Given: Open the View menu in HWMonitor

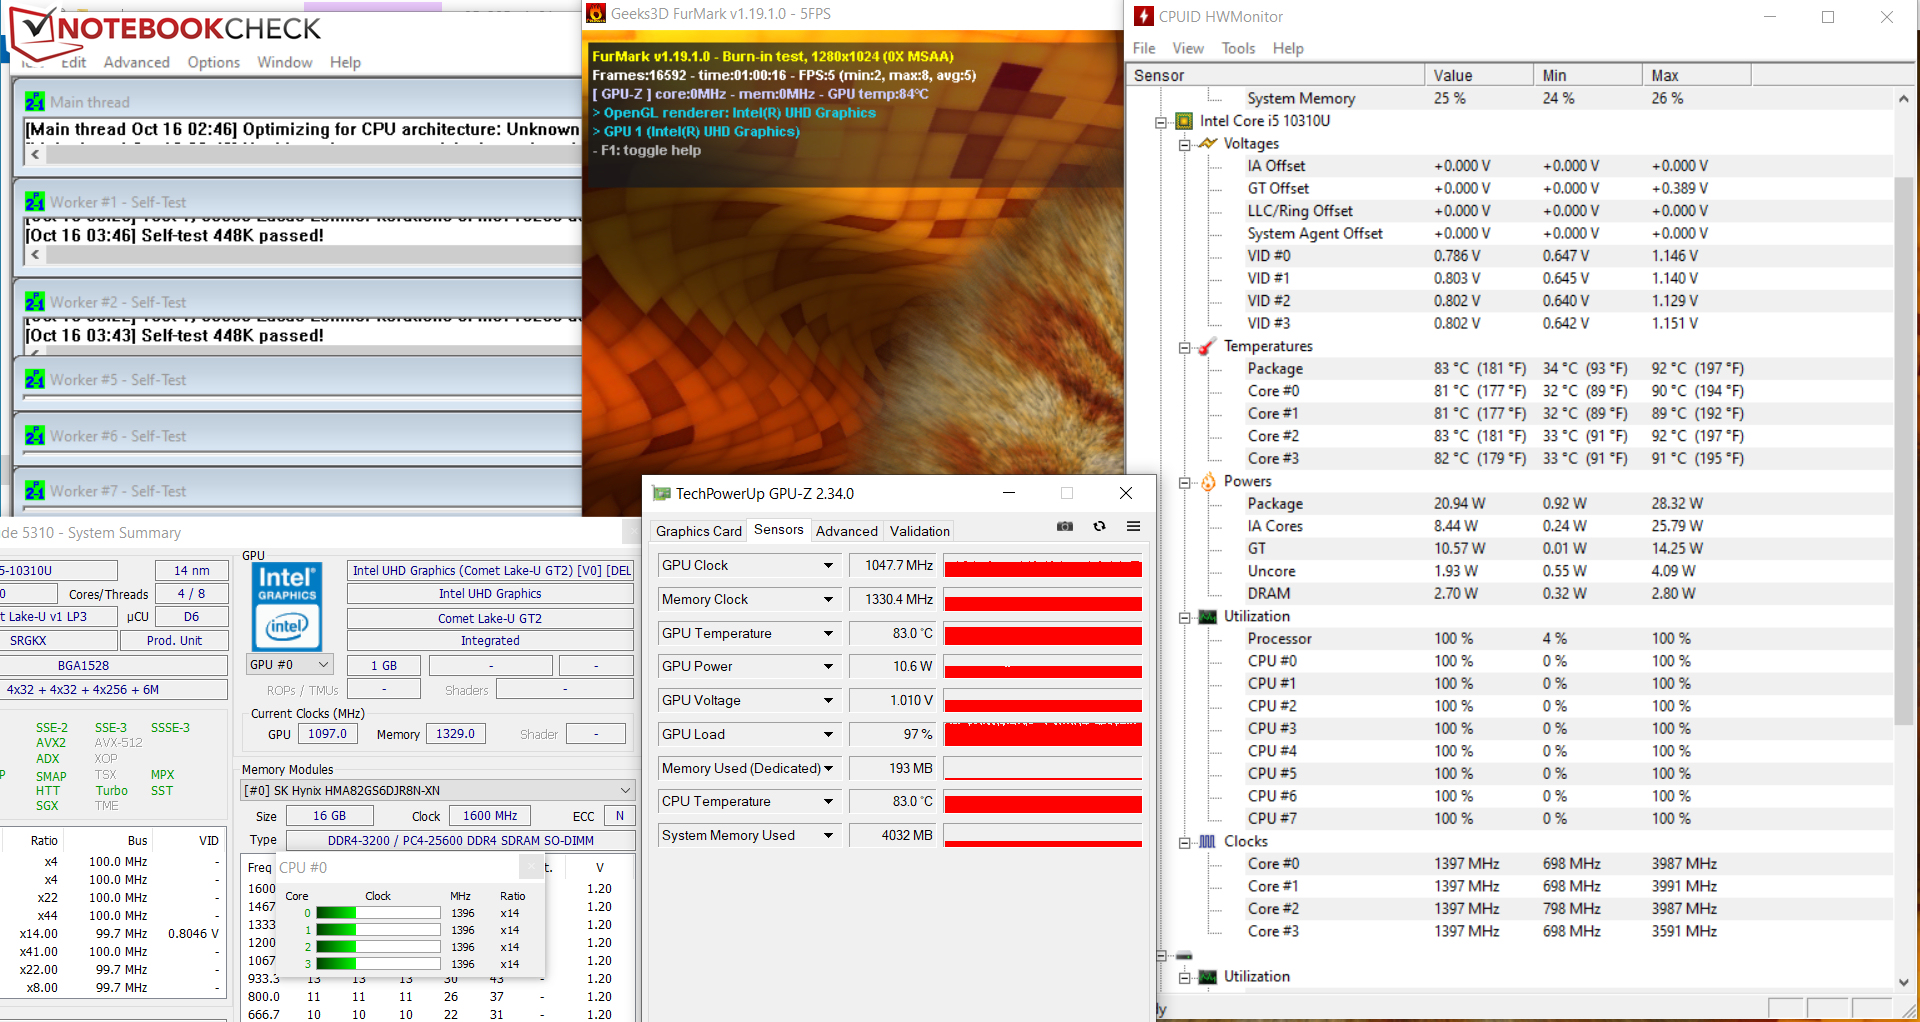Looking at the screenshot, I should [x=1188, y=48].
